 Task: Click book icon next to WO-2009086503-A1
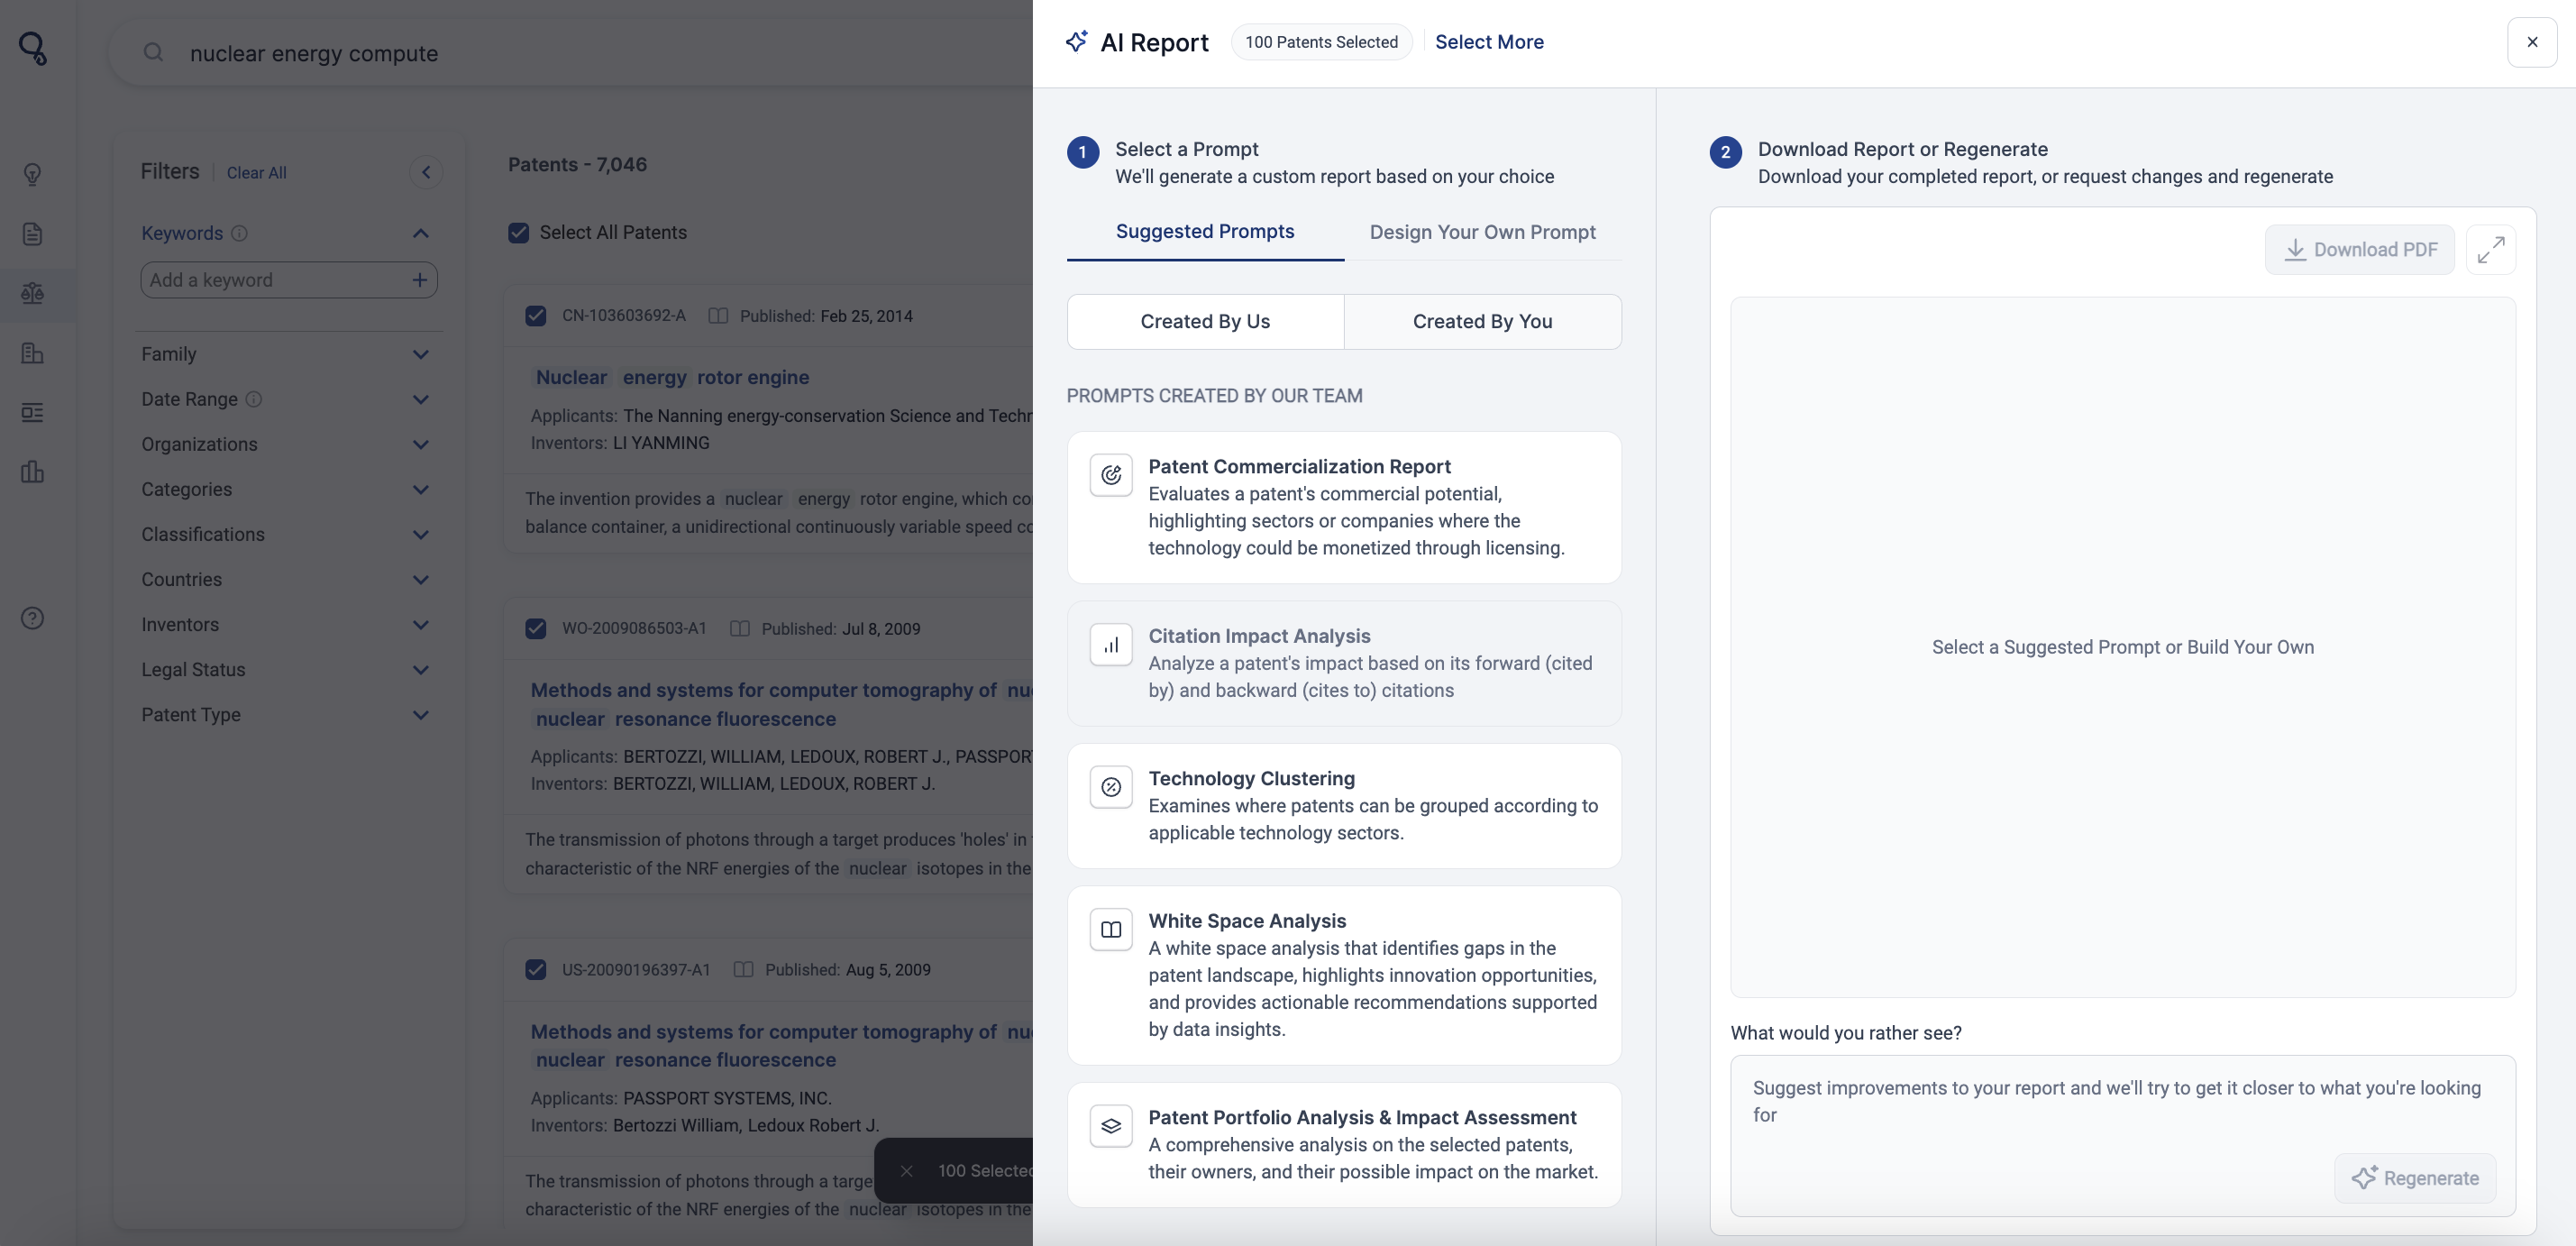(x=740, y=629)
